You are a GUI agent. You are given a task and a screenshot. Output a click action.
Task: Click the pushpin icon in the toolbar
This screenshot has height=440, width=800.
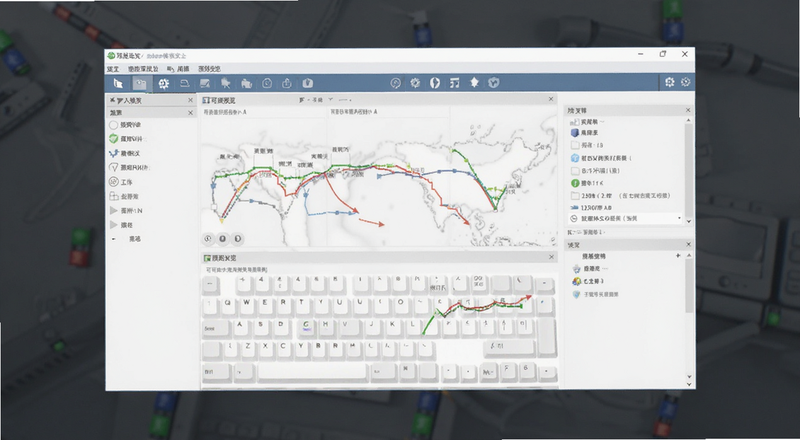[x=226, y=83]
